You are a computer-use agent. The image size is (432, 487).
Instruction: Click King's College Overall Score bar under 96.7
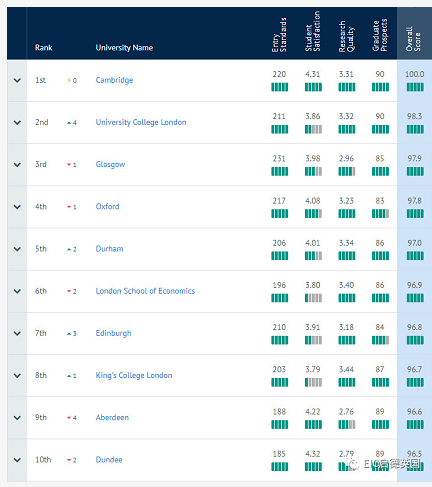click(x=415, y=382)
